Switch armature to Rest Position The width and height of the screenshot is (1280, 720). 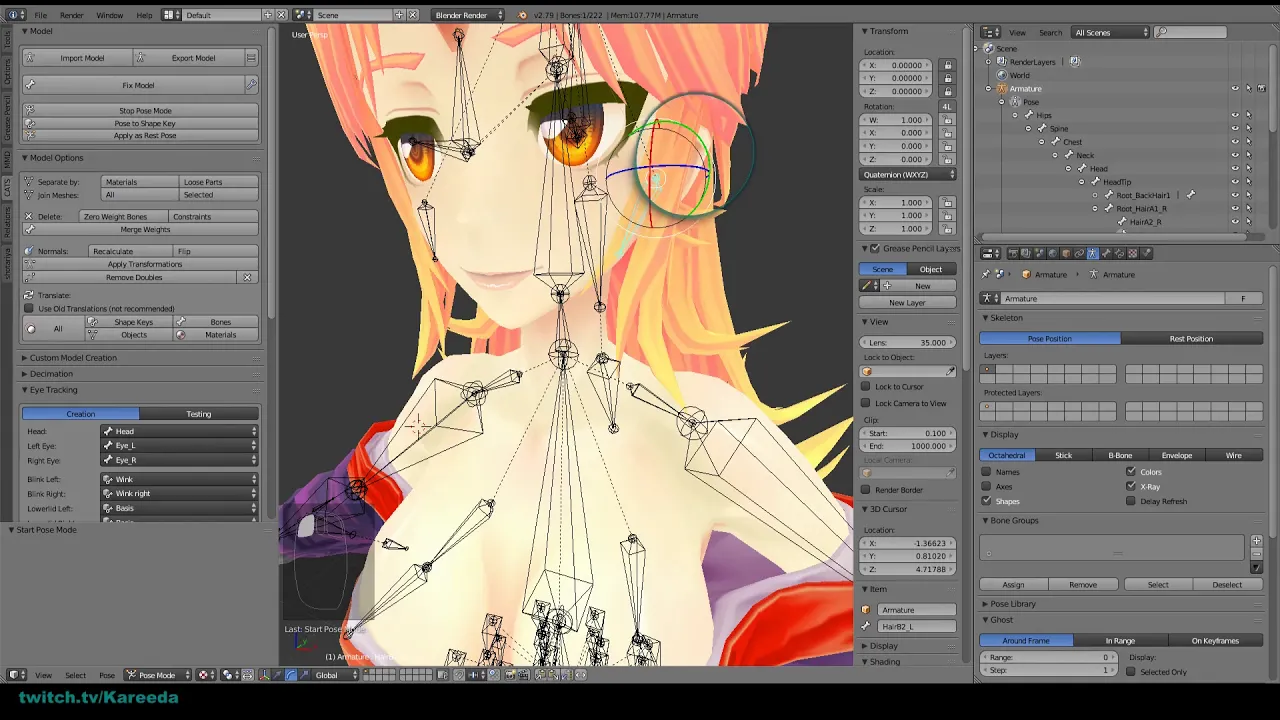click(x=1192, y=338)
